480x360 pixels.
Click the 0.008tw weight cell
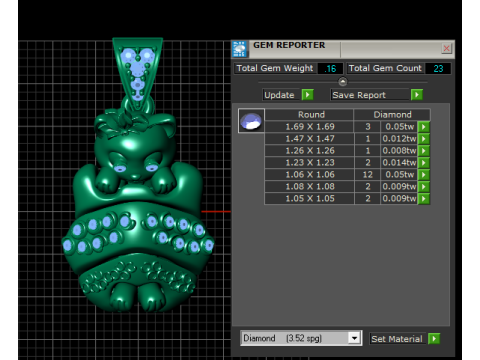(x=399, y=151)
